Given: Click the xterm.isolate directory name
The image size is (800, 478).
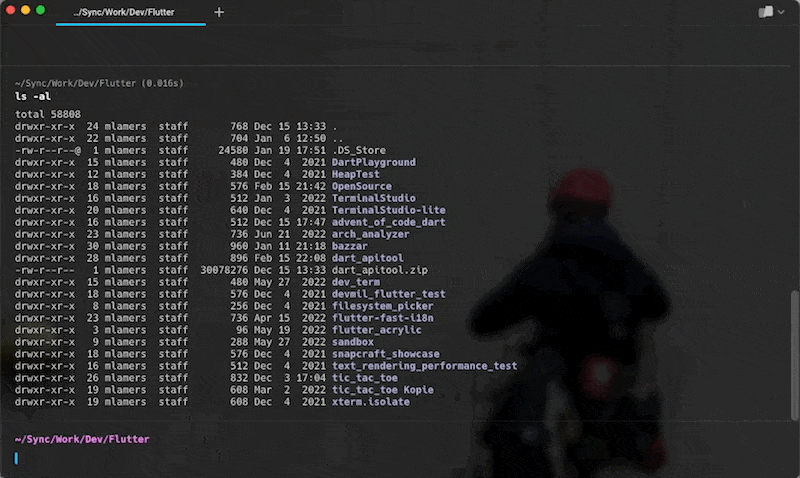Looking at the screenshot, I should tap(370, 402).
